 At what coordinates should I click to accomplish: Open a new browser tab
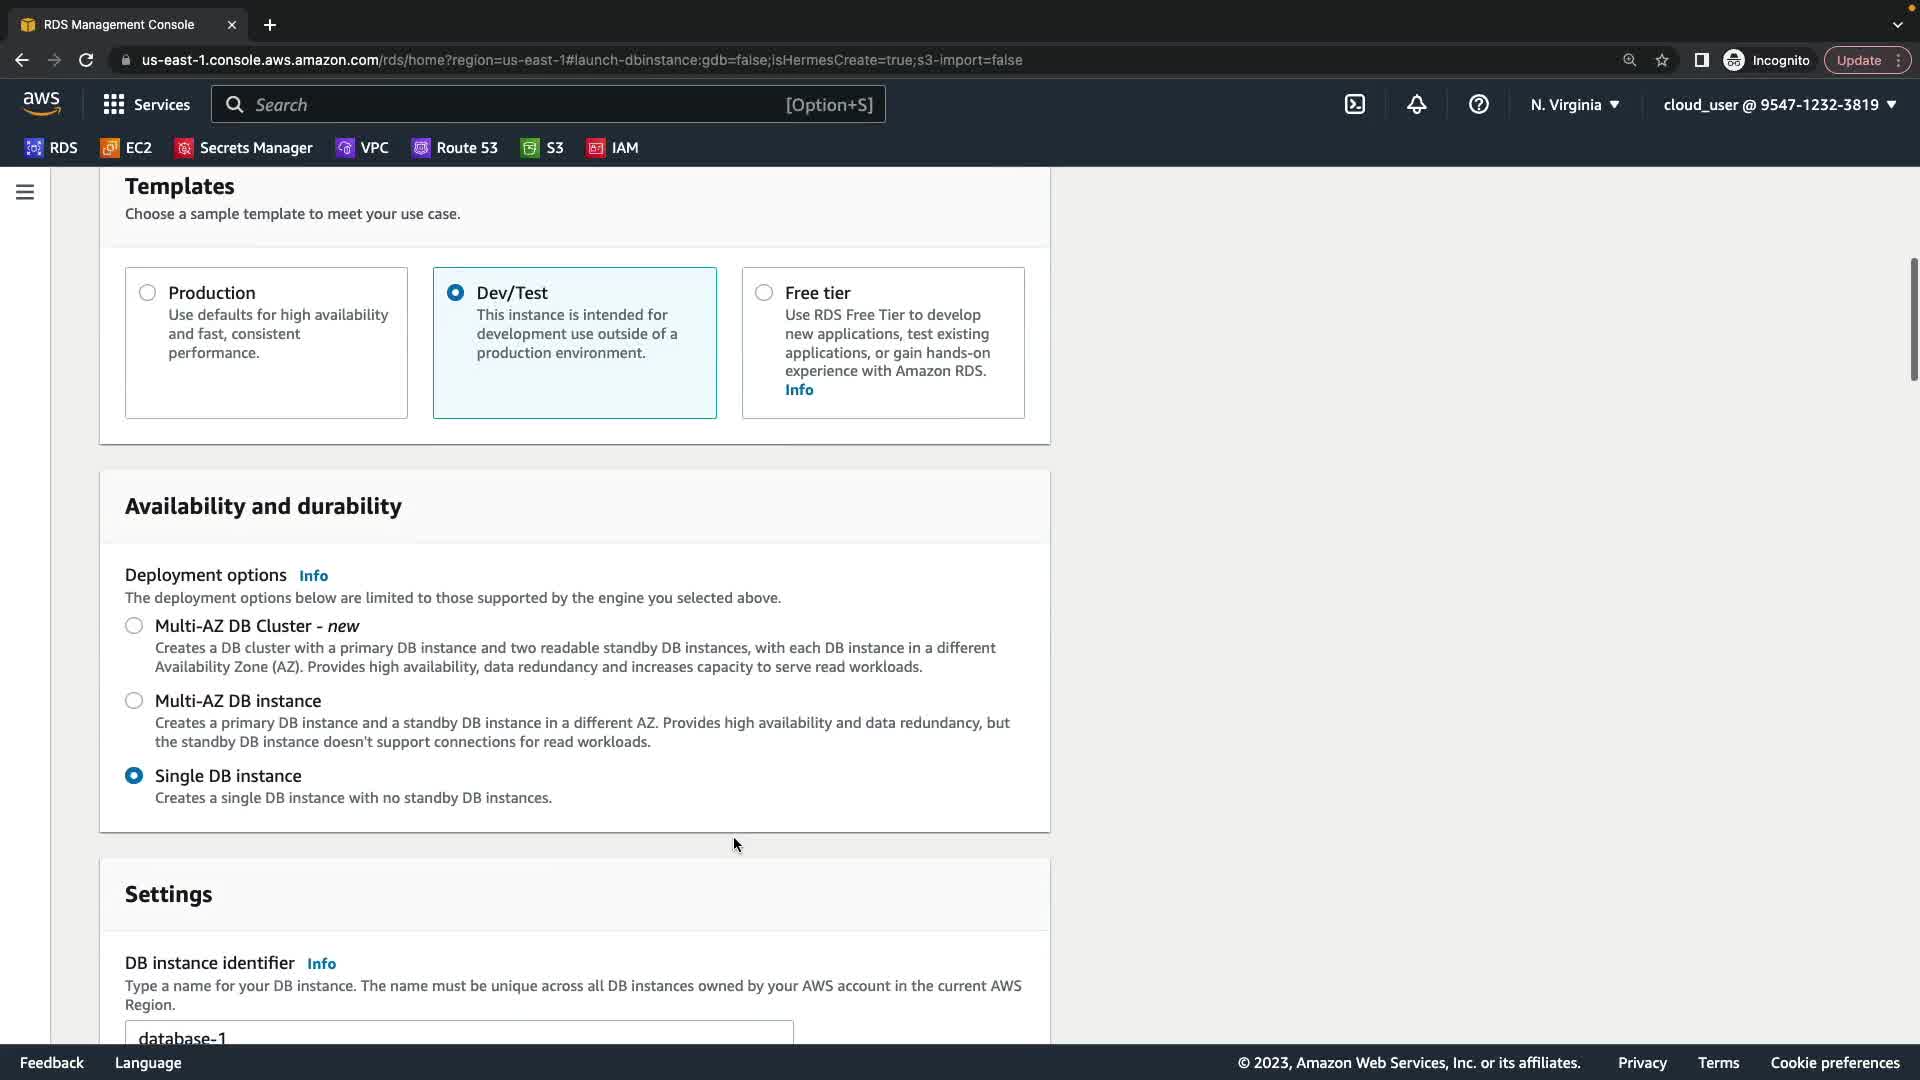(269, 24)
